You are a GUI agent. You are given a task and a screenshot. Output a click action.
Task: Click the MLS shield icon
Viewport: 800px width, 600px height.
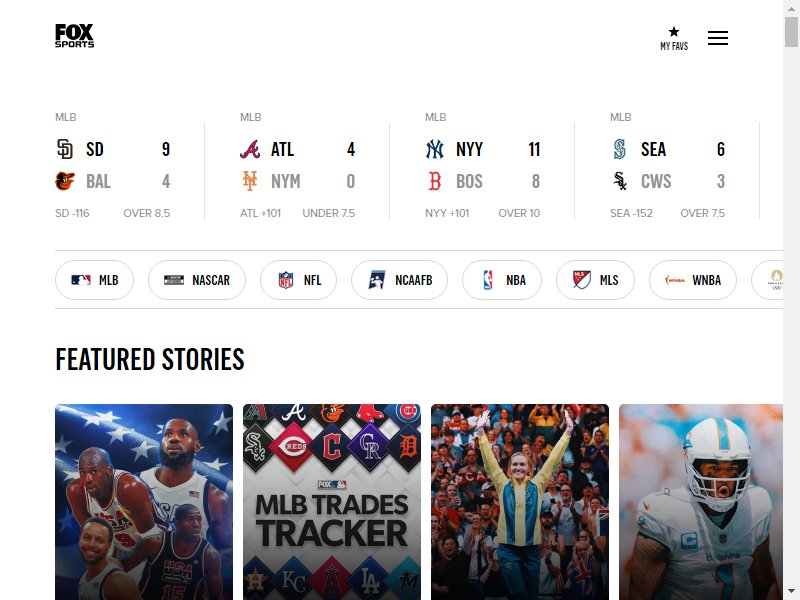click(x=581, y=280)
